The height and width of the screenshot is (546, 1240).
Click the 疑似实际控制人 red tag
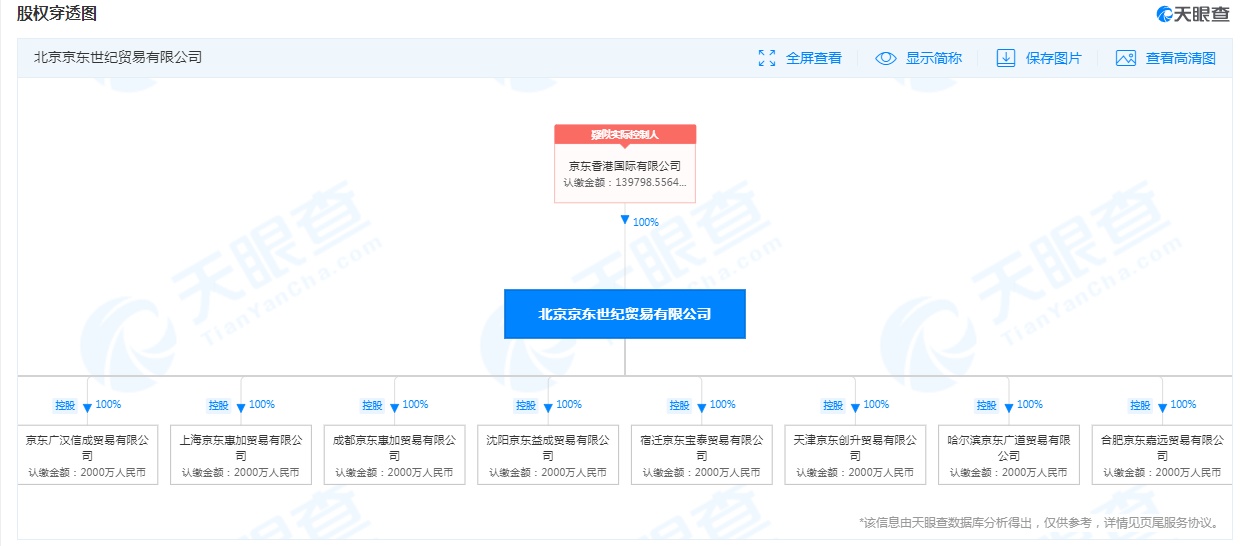click(625, 134)
